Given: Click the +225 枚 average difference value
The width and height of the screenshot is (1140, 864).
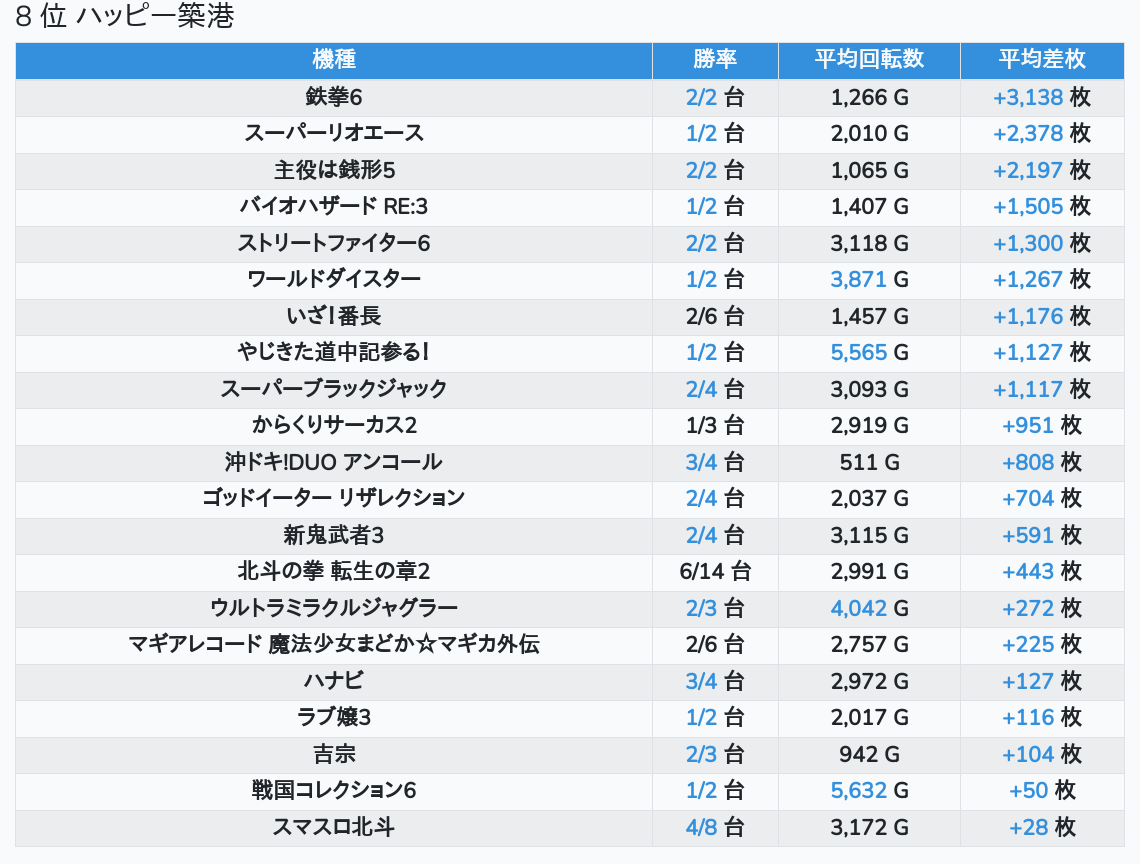Looking at the screenshot, I should coord(1042,645).
